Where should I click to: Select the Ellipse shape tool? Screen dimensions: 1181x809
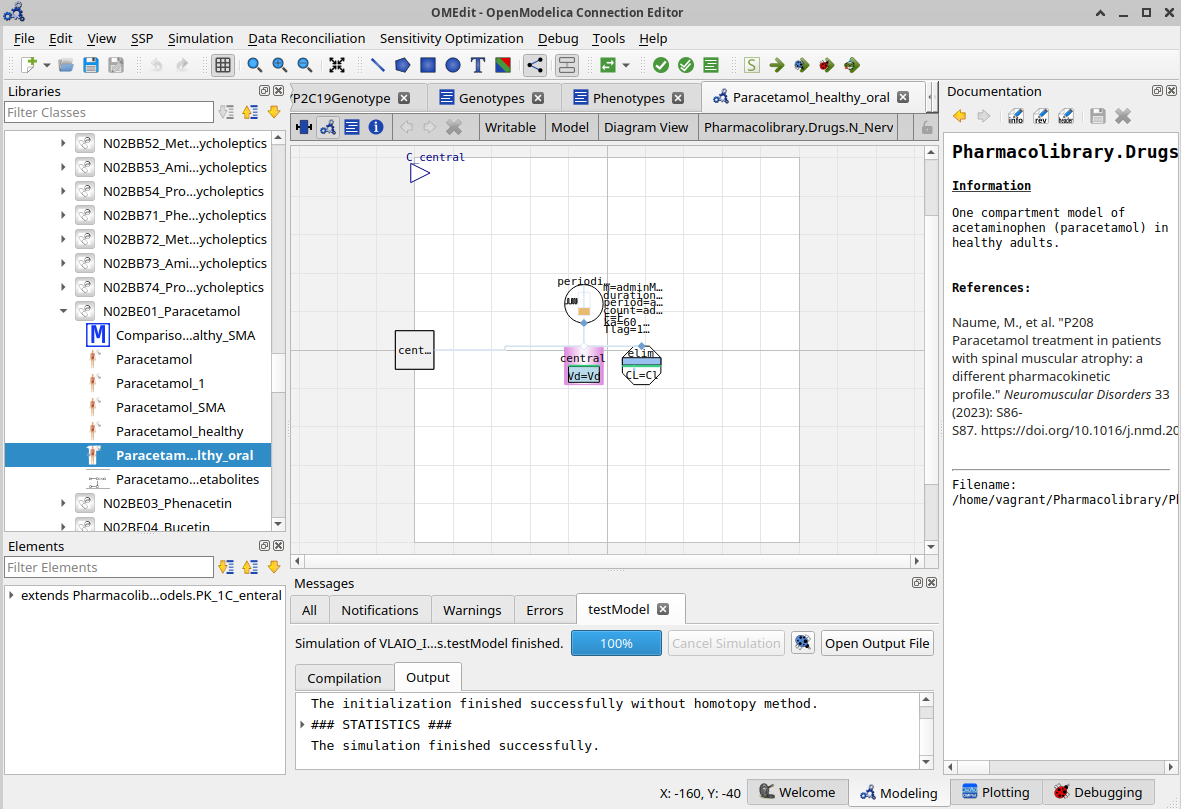pyautogui.click(x=453, y=65)
